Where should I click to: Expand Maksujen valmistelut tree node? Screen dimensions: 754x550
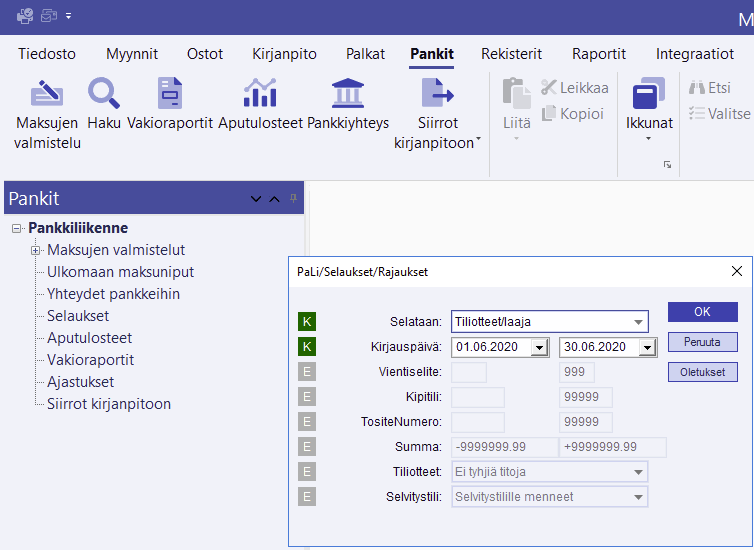click(x=35, y=250)
